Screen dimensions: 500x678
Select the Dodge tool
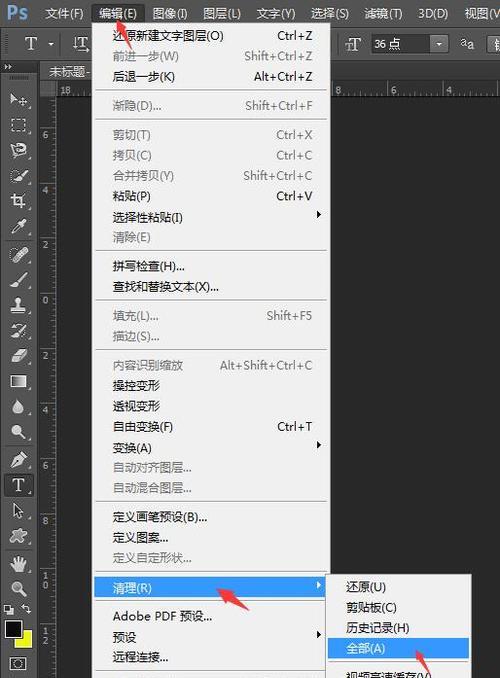click(x=18, y=432)
